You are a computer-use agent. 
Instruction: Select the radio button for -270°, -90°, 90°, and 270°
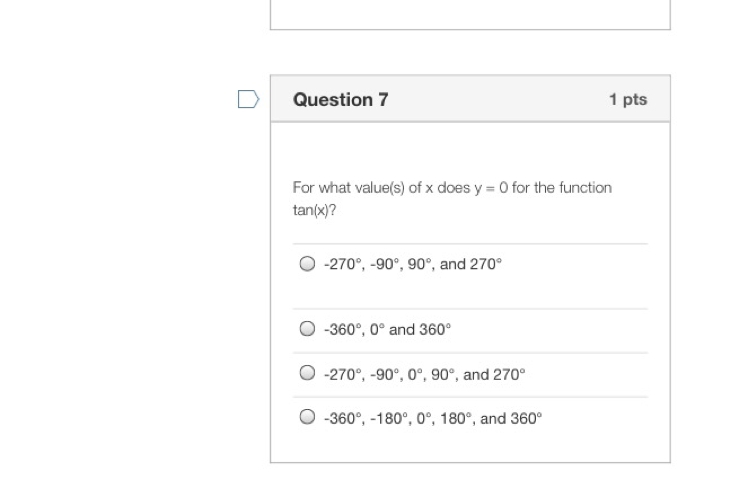pos(307,263)
